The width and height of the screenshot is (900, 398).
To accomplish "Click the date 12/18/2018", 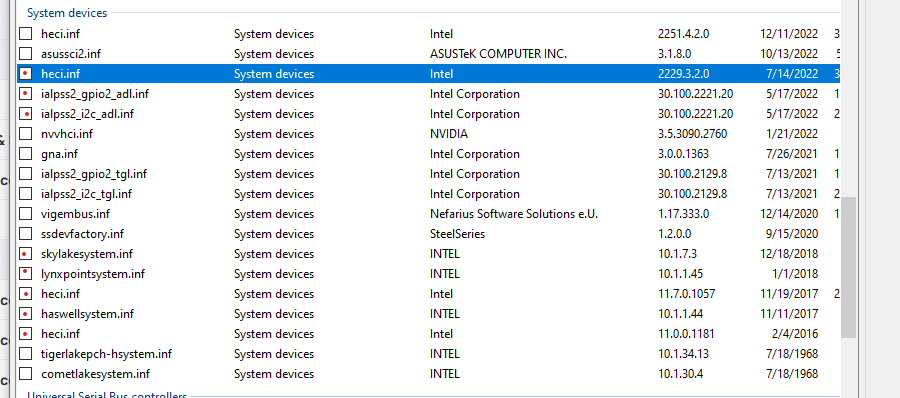I will click(788, 254).
